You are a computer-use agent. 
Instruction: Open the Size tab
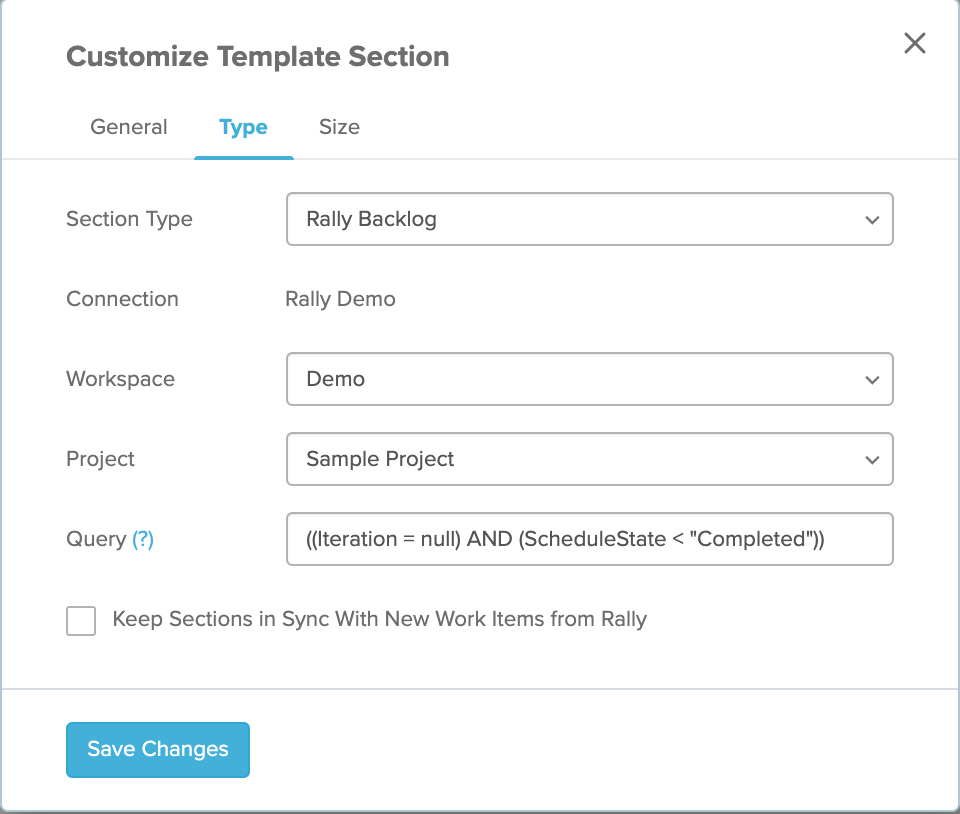click(x=339, y=127)
